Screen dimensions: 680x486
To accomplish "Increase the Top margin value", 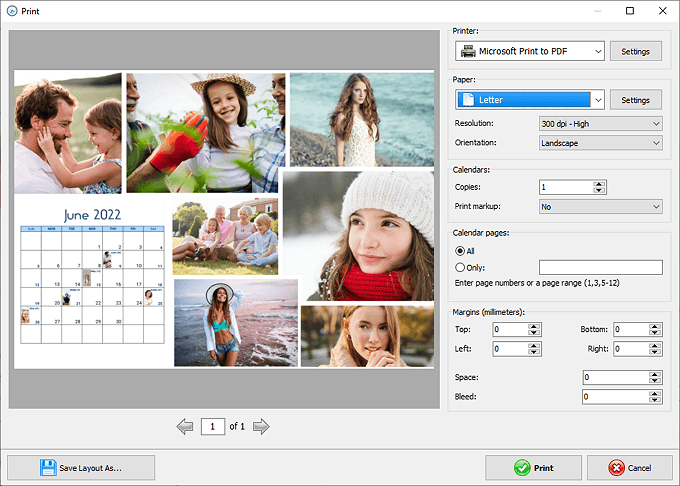I will pos(534,326).
